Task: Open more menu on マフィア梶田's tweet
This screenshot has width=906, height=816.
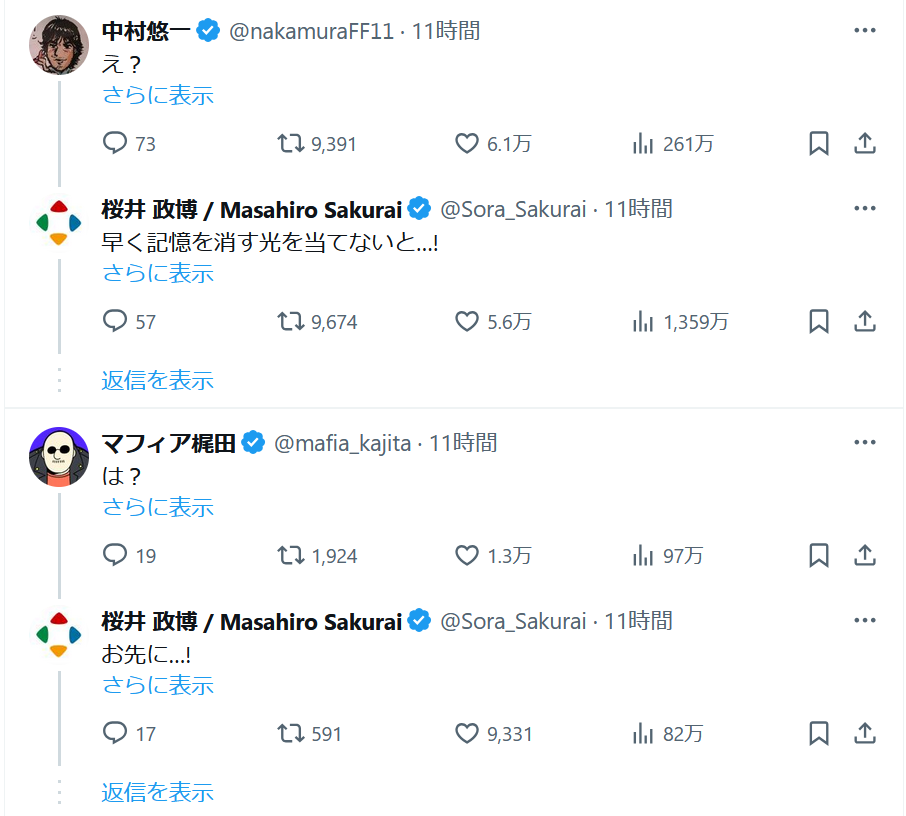Action: click(x=865, y=442)
